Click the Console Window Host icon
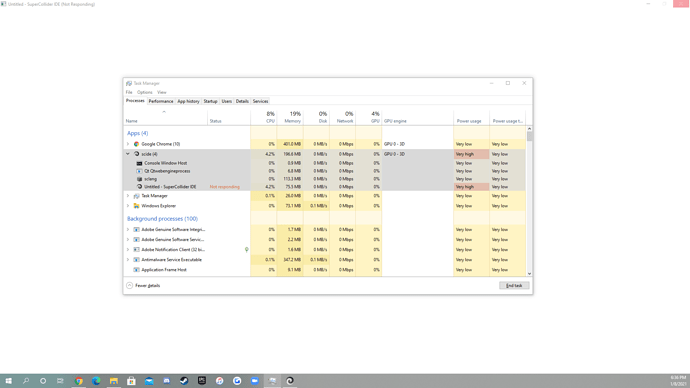690x388 pixels. (x=139, y=163)
